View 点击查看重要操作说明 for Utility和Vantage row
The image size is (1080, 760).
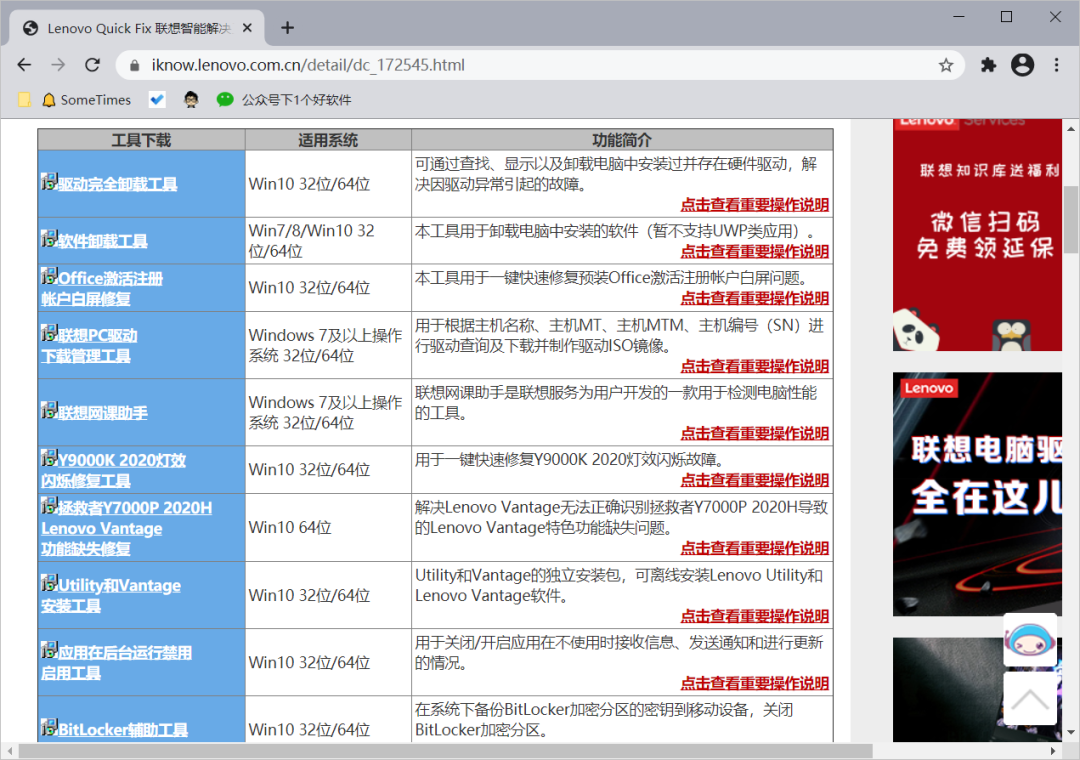pos(754,616)
